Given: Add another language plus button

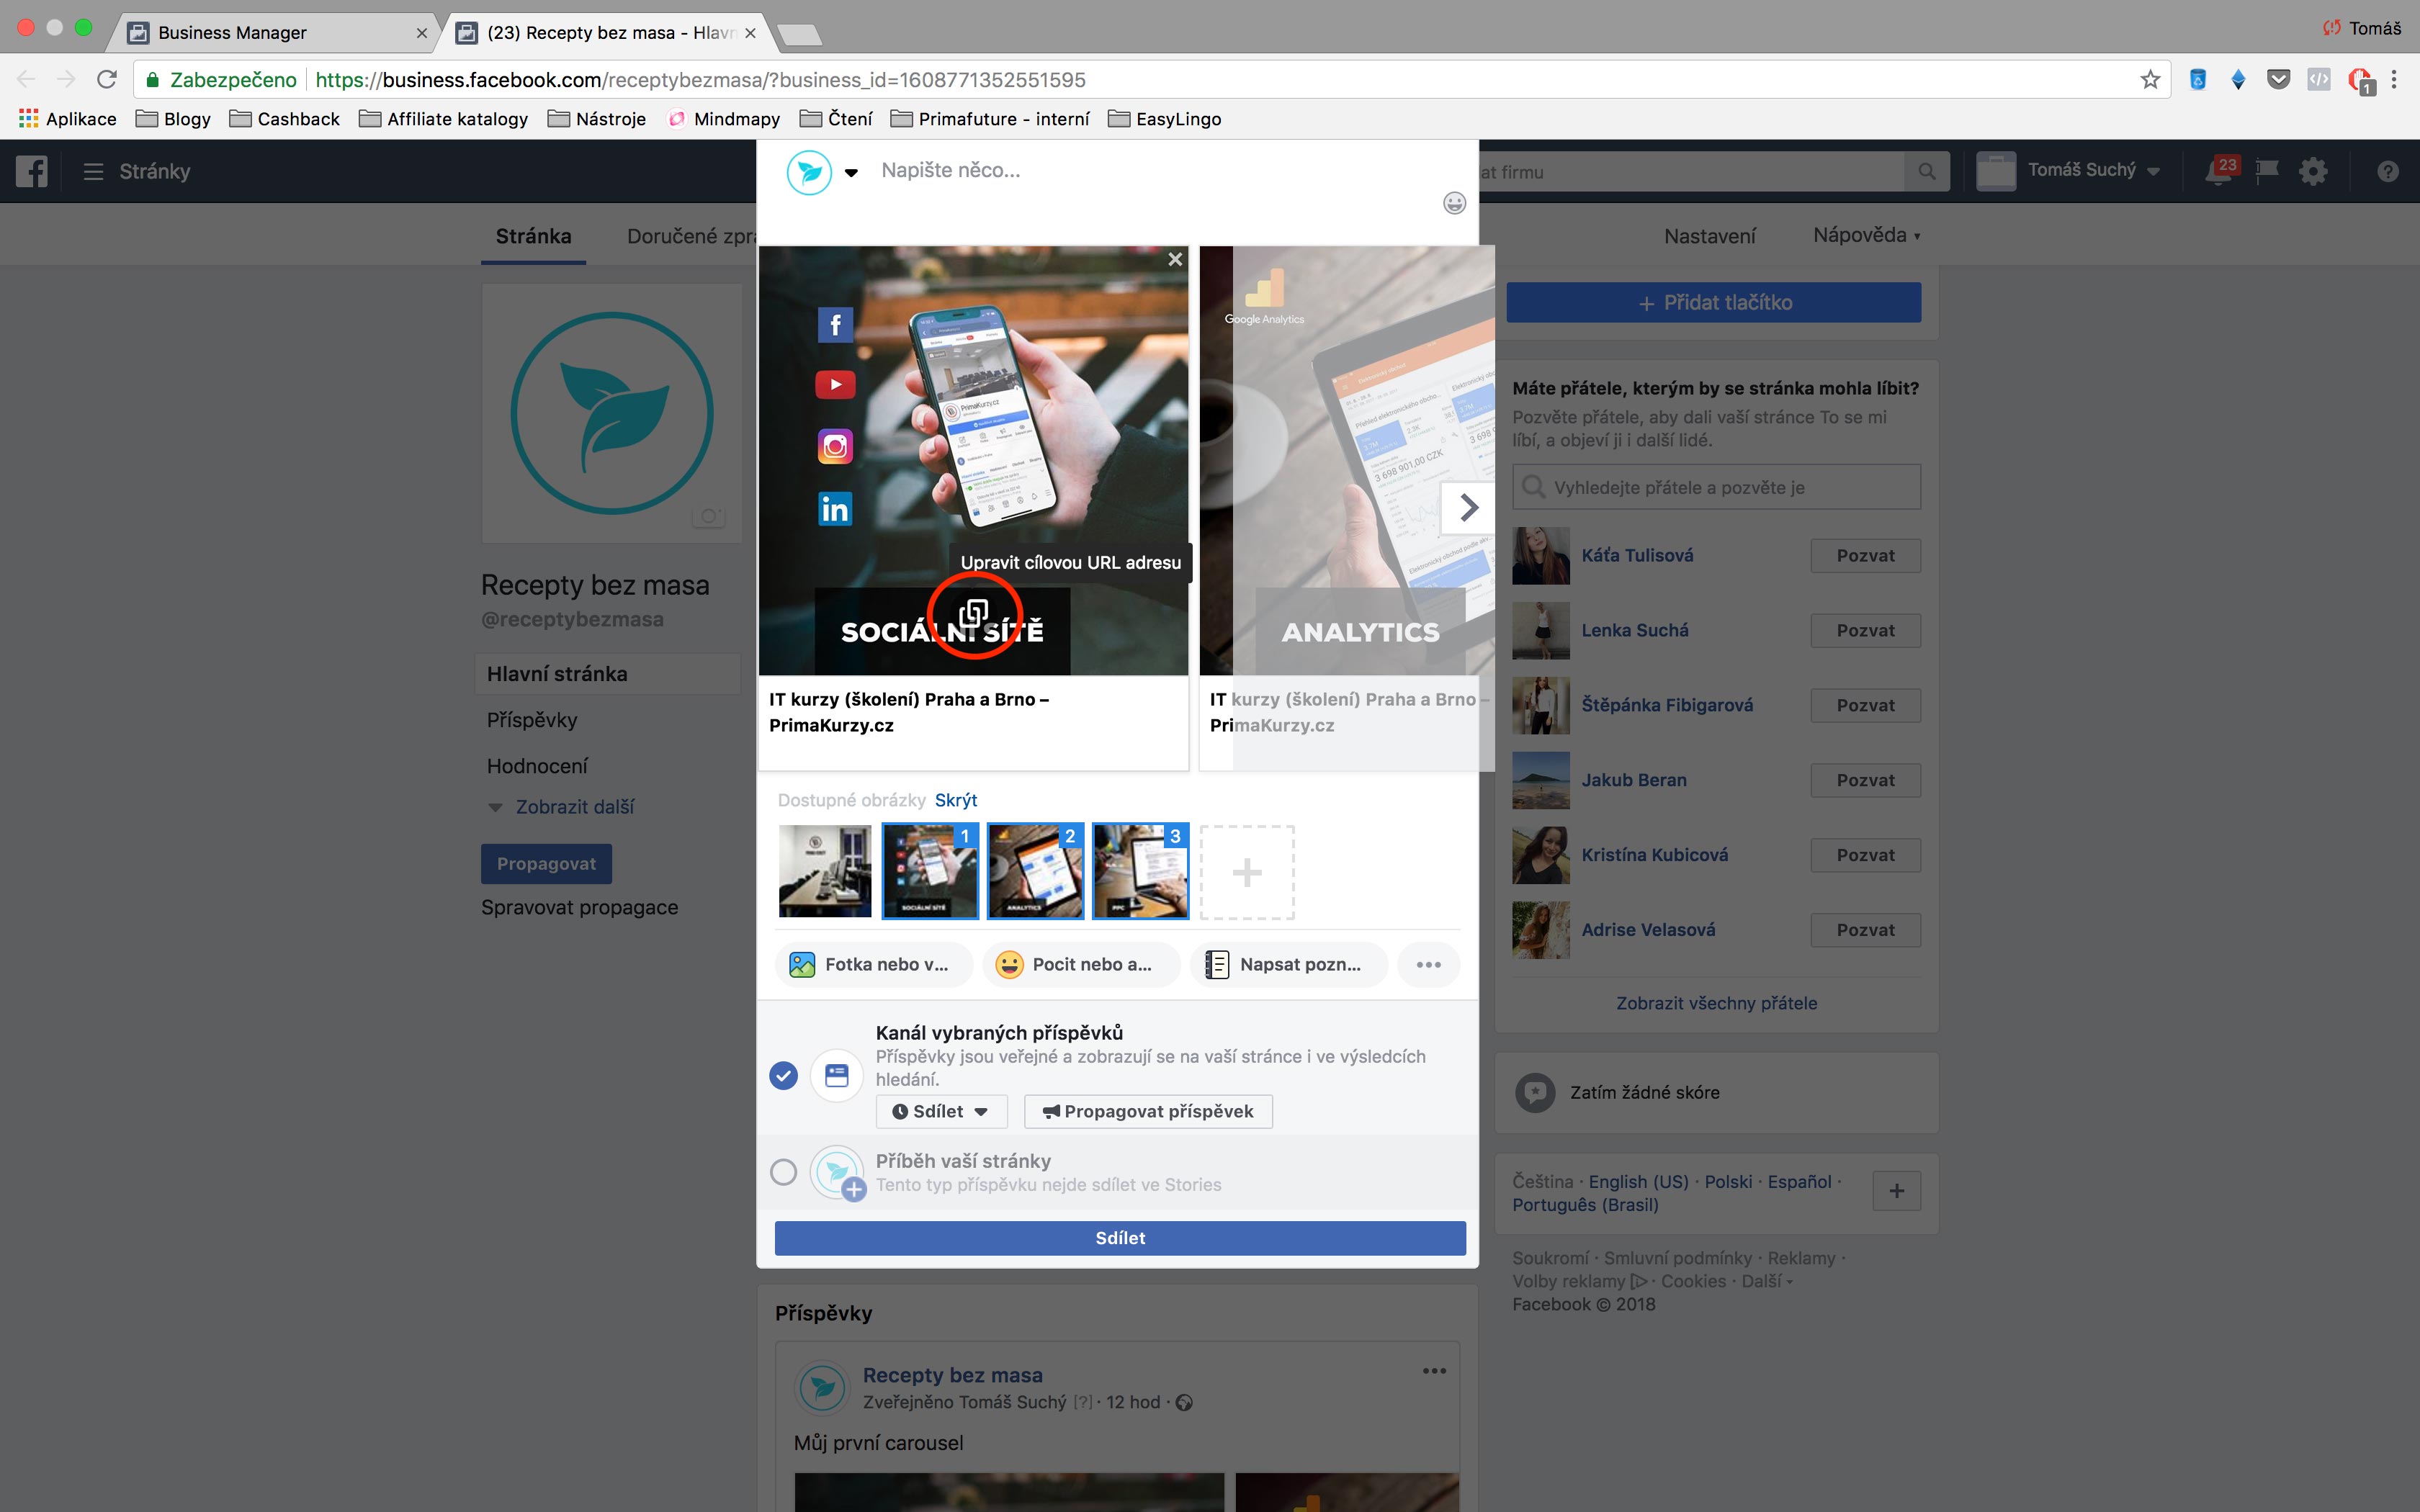Looking at the screenshot, I should click(x=1896, y=1191).
